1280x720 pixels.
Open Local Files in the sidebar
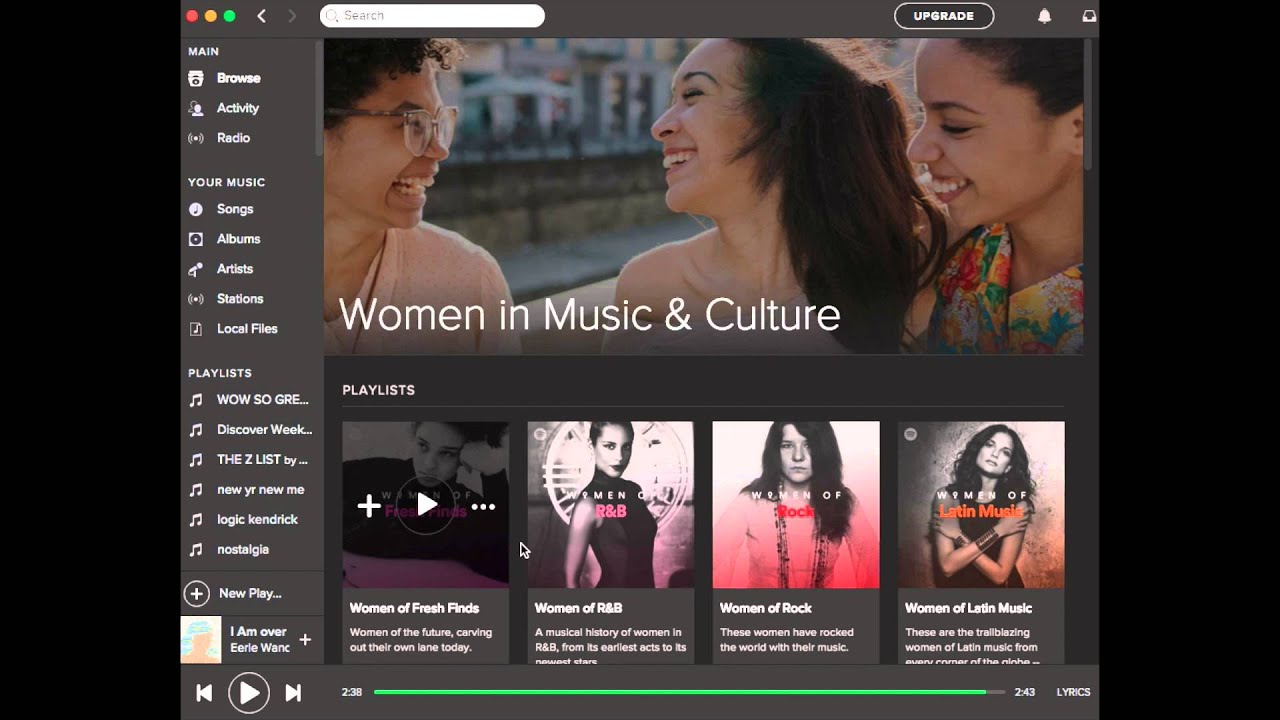(x=247, y=329)
